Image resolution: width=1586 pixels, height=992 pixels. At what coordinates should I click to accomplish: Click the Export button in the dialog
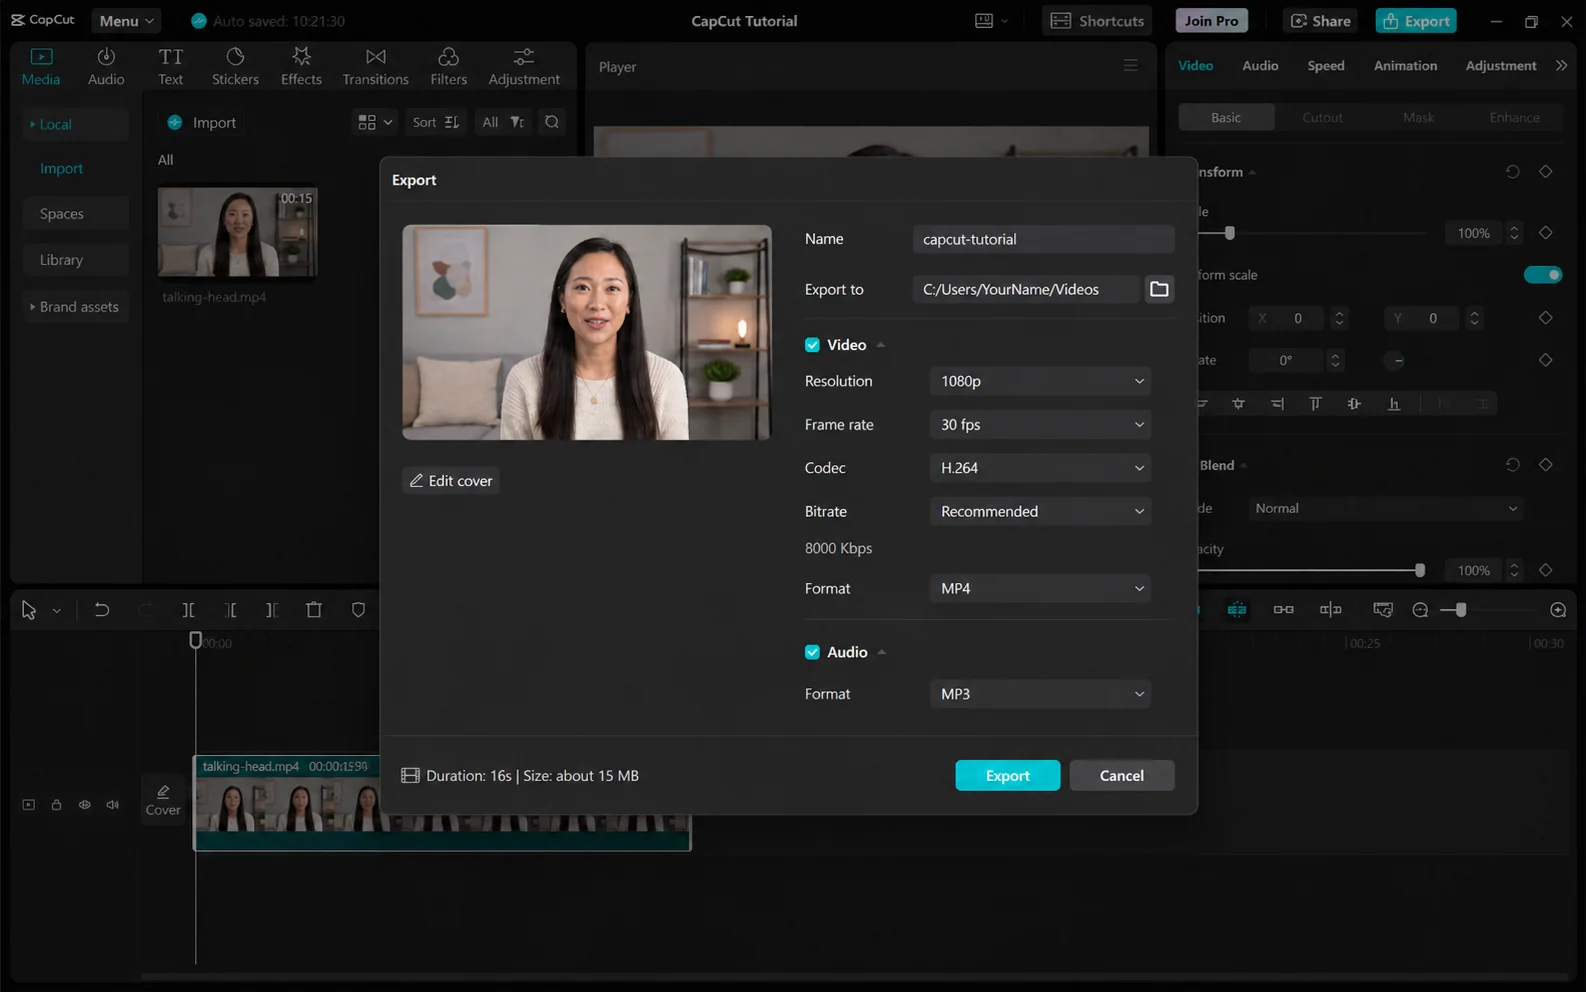pyautogui.click(x=1008, y=776)
